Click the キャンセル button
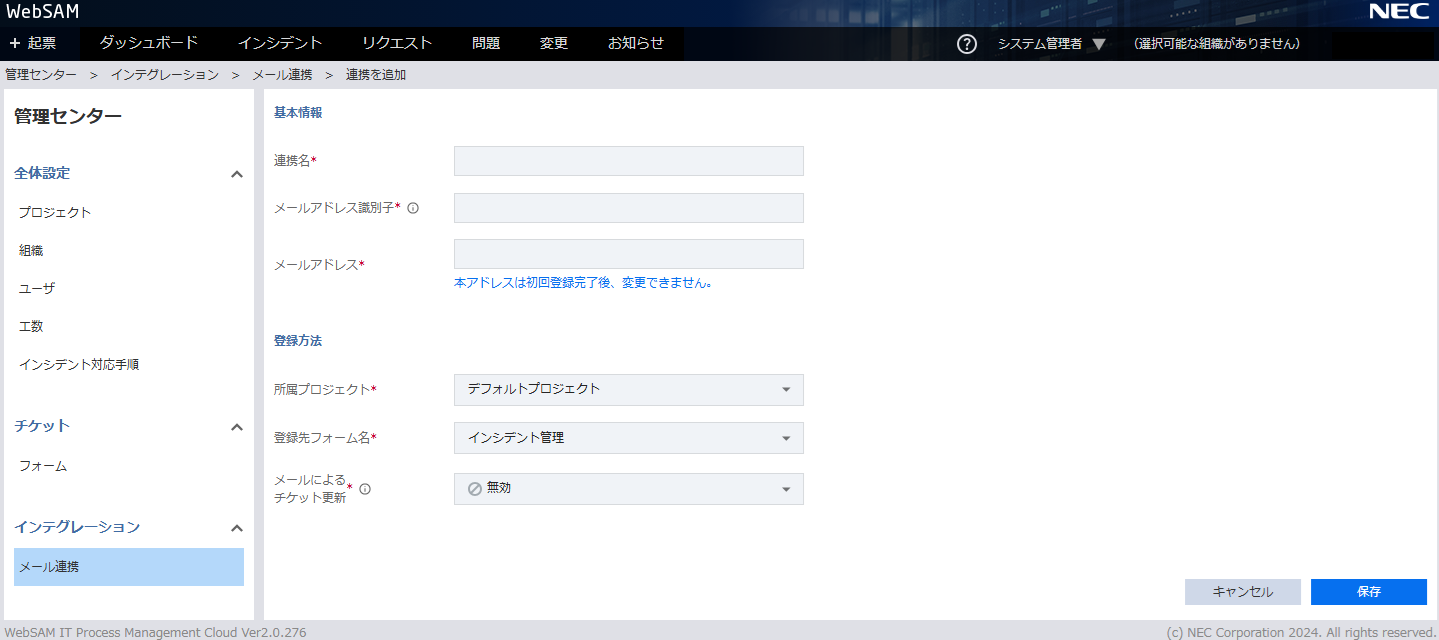The width and height of the screenshot is (1439, 640). click(x=1242, y=592)
